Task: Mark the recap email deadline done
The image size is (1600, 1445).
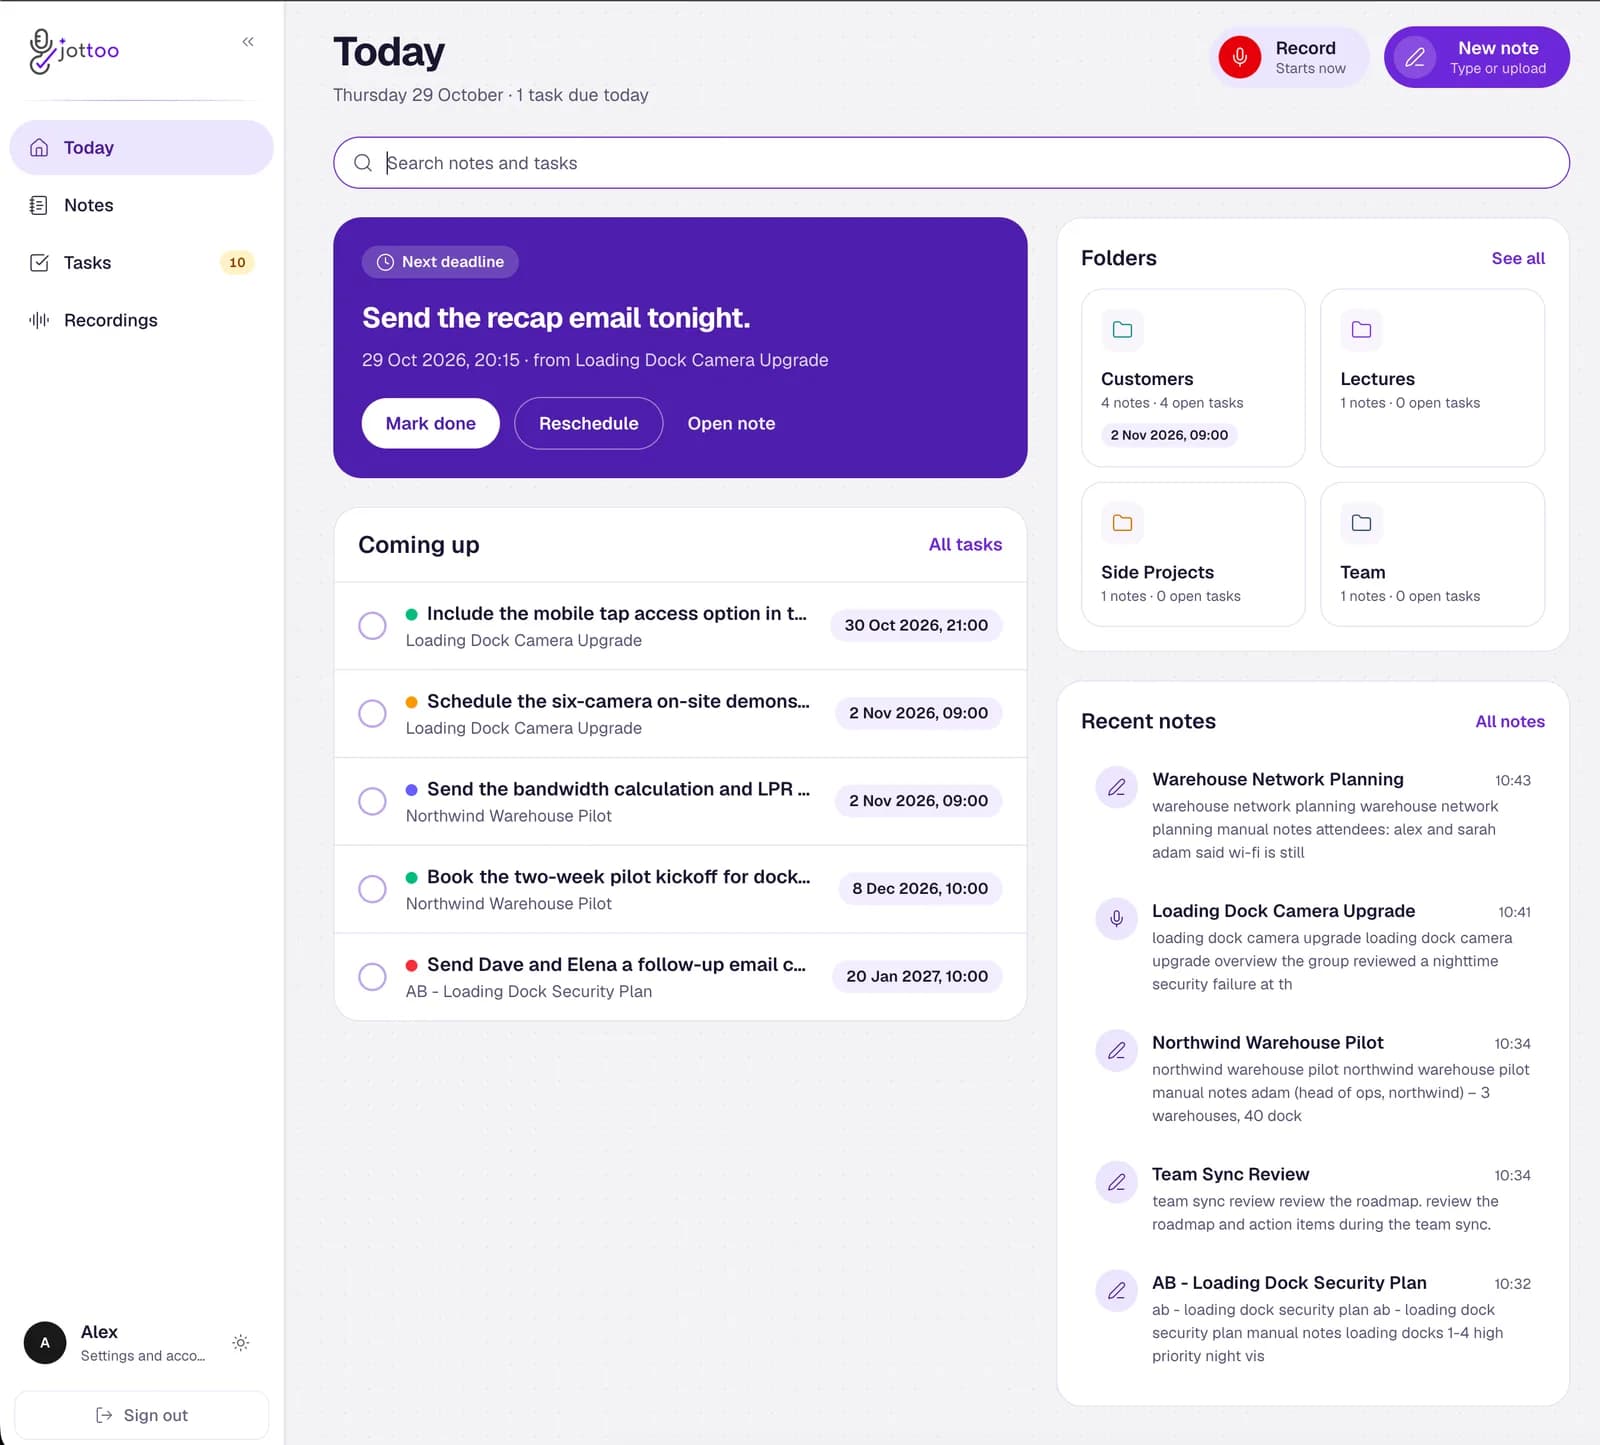Action: coord(431,423)
